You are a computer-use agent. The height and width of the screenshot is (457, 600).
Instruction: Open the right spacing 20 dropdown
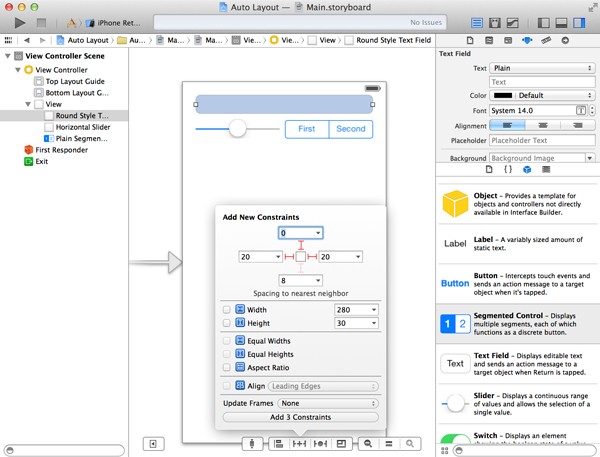tap(358, 256)
